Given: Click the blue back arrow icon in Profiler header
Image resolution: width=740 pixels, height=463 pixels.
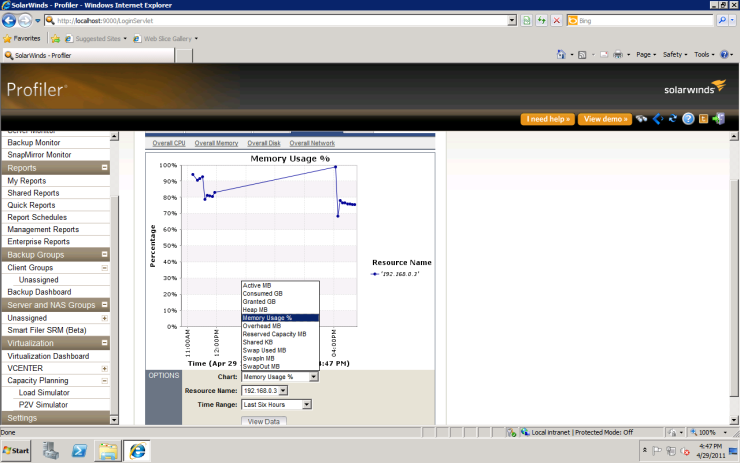Looking at the screenshot, I should tap(658, 119).
